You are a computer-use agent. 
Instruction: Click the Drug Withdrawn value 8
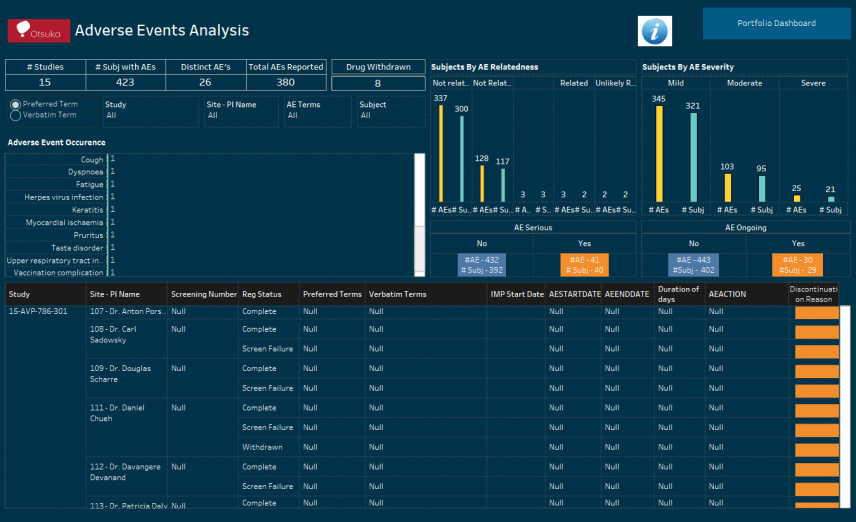[x=378, y=84]
